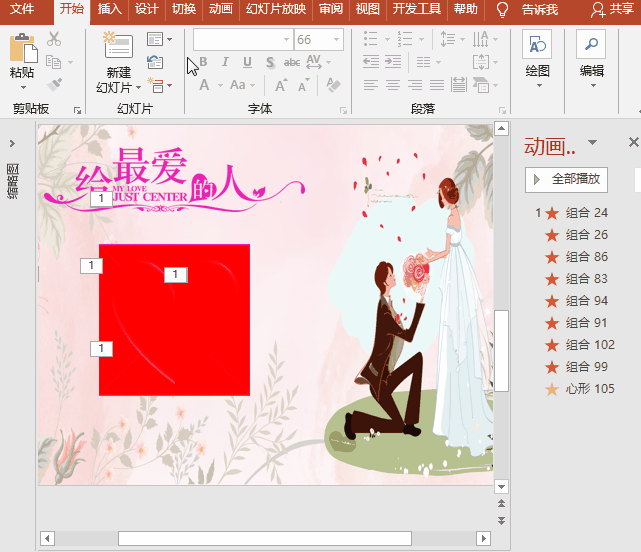Convert to SmartArt graphic icon

tap(481, 85)
